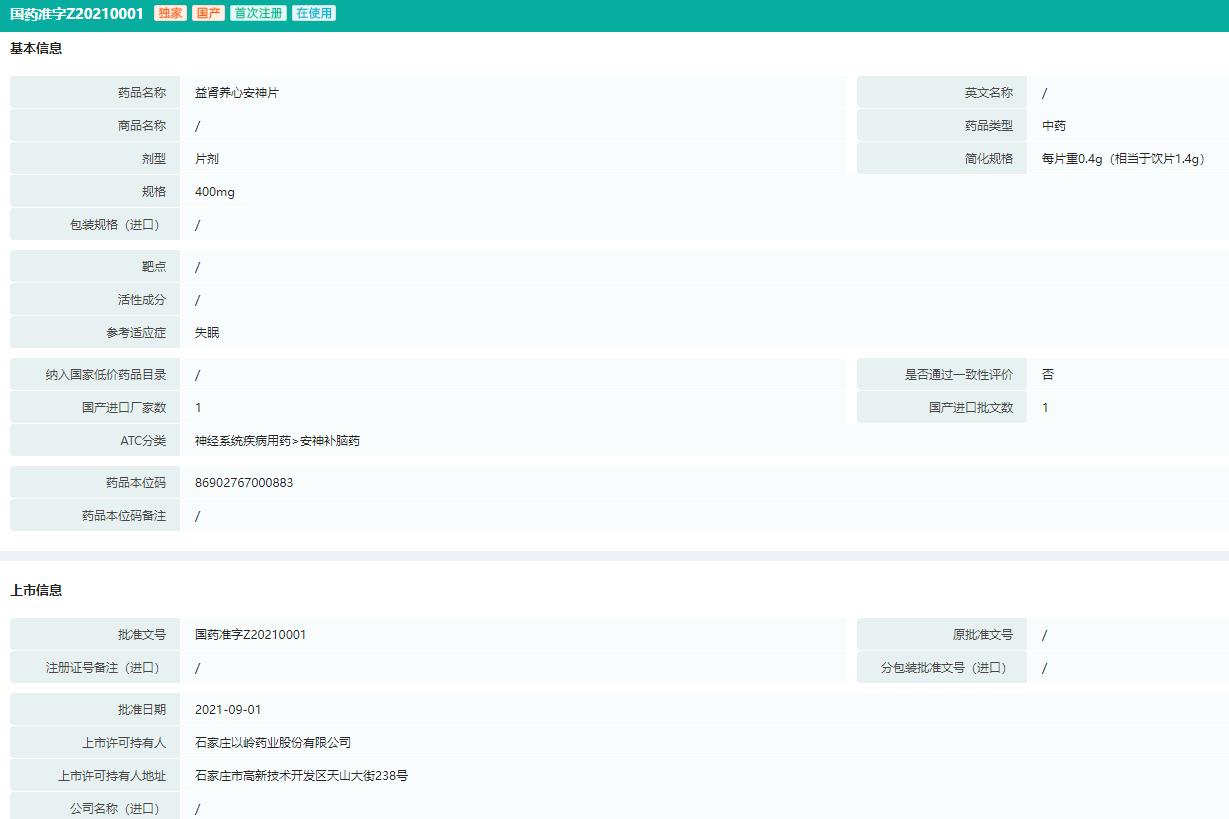
Task: Select simplified spec 每片重0.4g value
Action: pyautogui.click(x=1124, y=159)
